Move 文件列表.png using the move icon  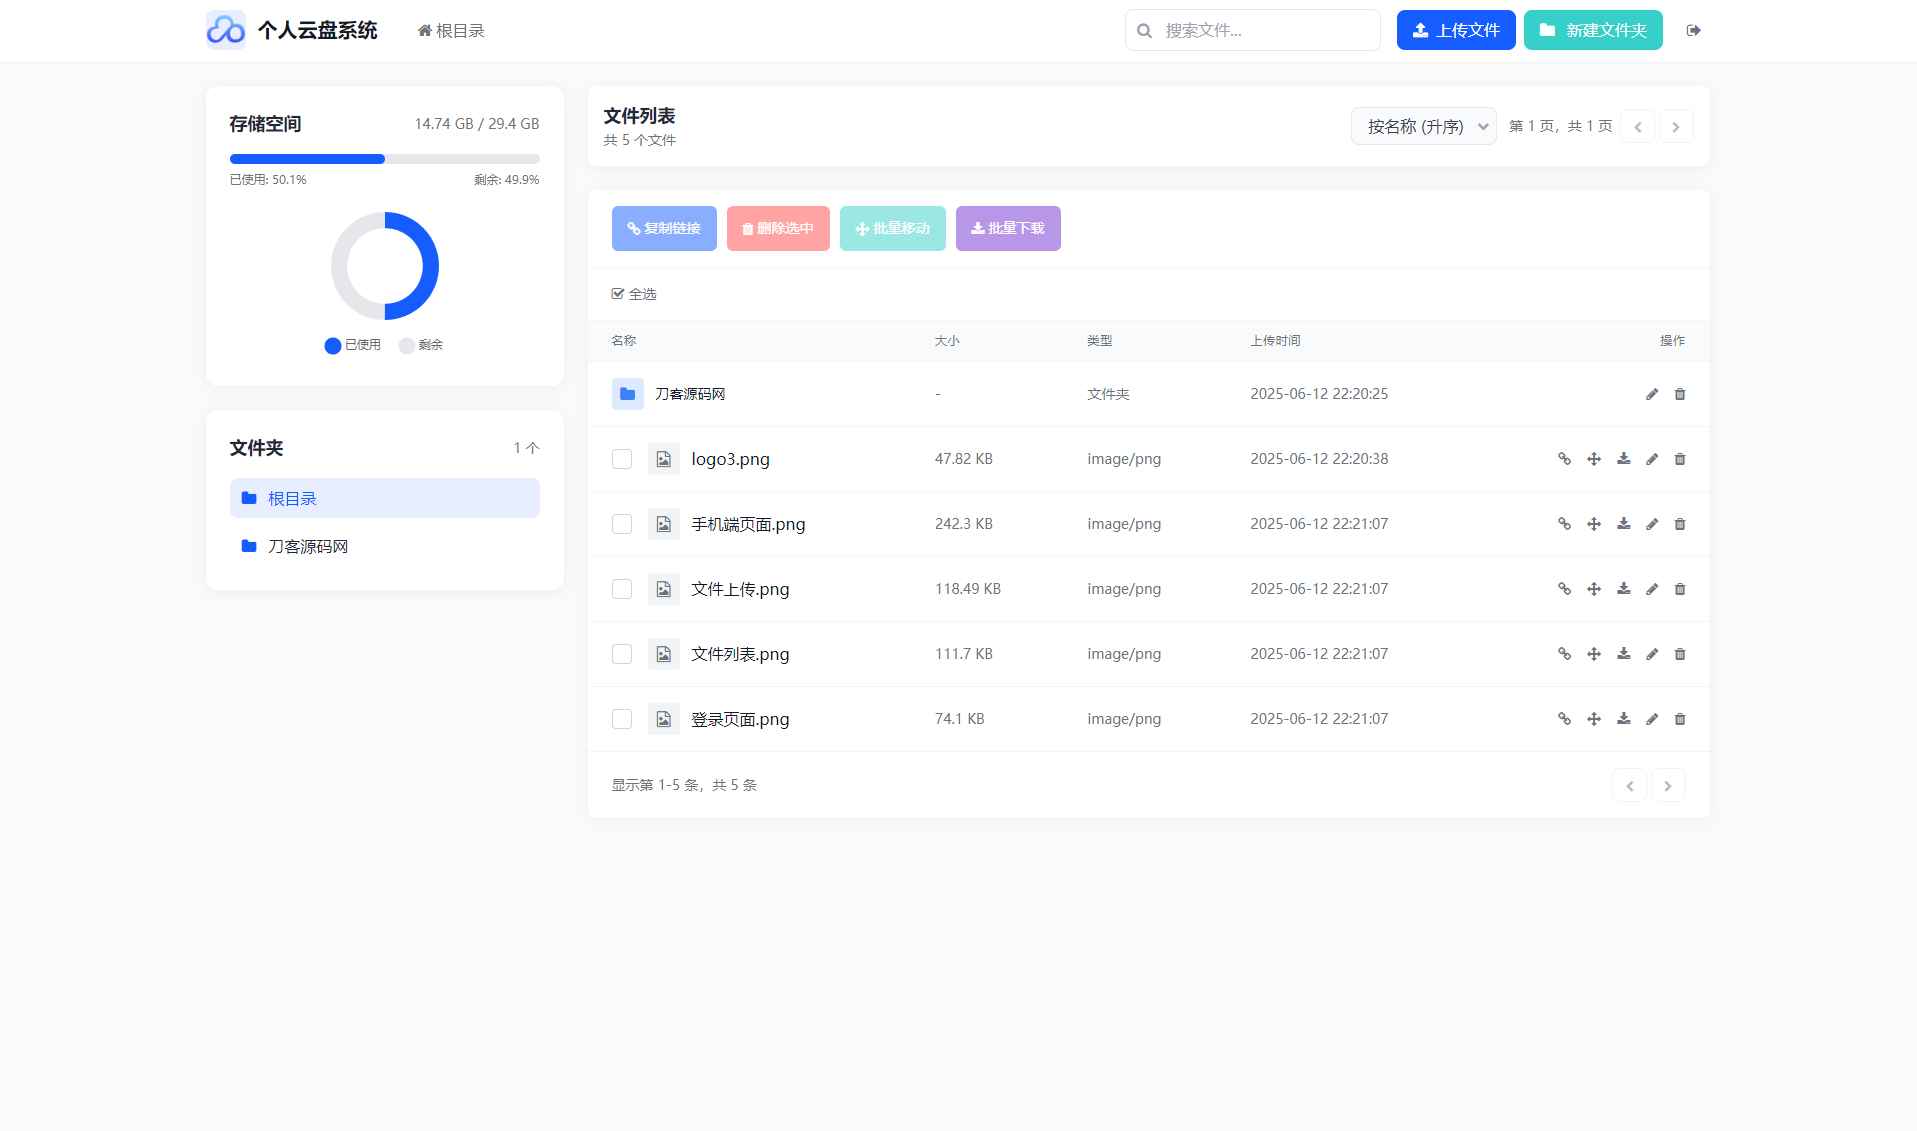click(1594, 654)
